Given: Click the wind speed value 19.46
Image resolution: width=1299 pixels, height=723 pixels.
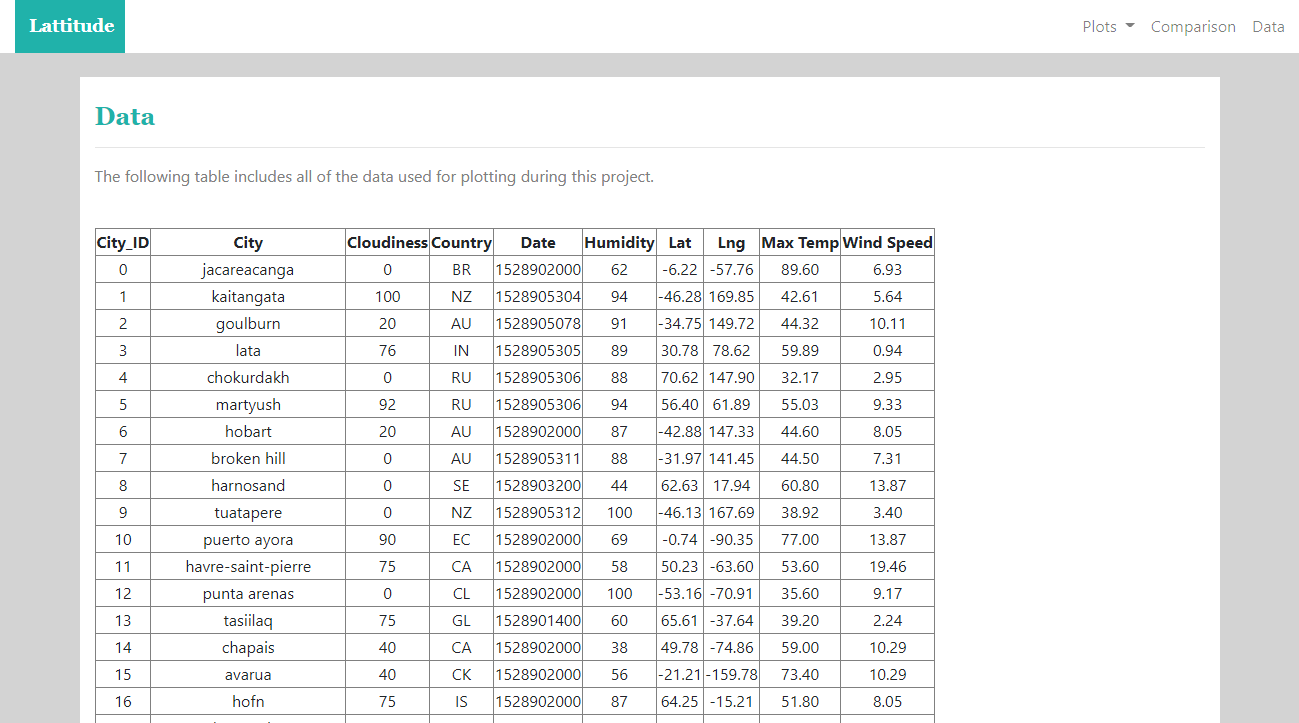Looking at the screenshot, I should pyautogui.click(x=887, y=567).
